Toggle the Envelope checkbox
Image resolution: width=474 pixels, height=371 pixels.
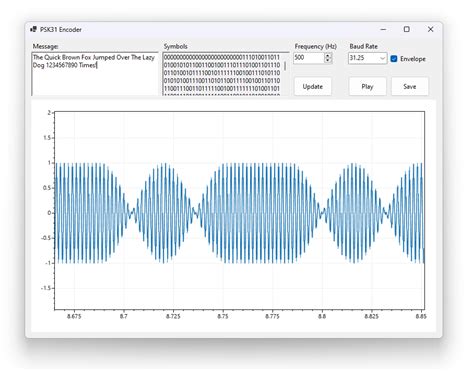(x=394, y=59)
